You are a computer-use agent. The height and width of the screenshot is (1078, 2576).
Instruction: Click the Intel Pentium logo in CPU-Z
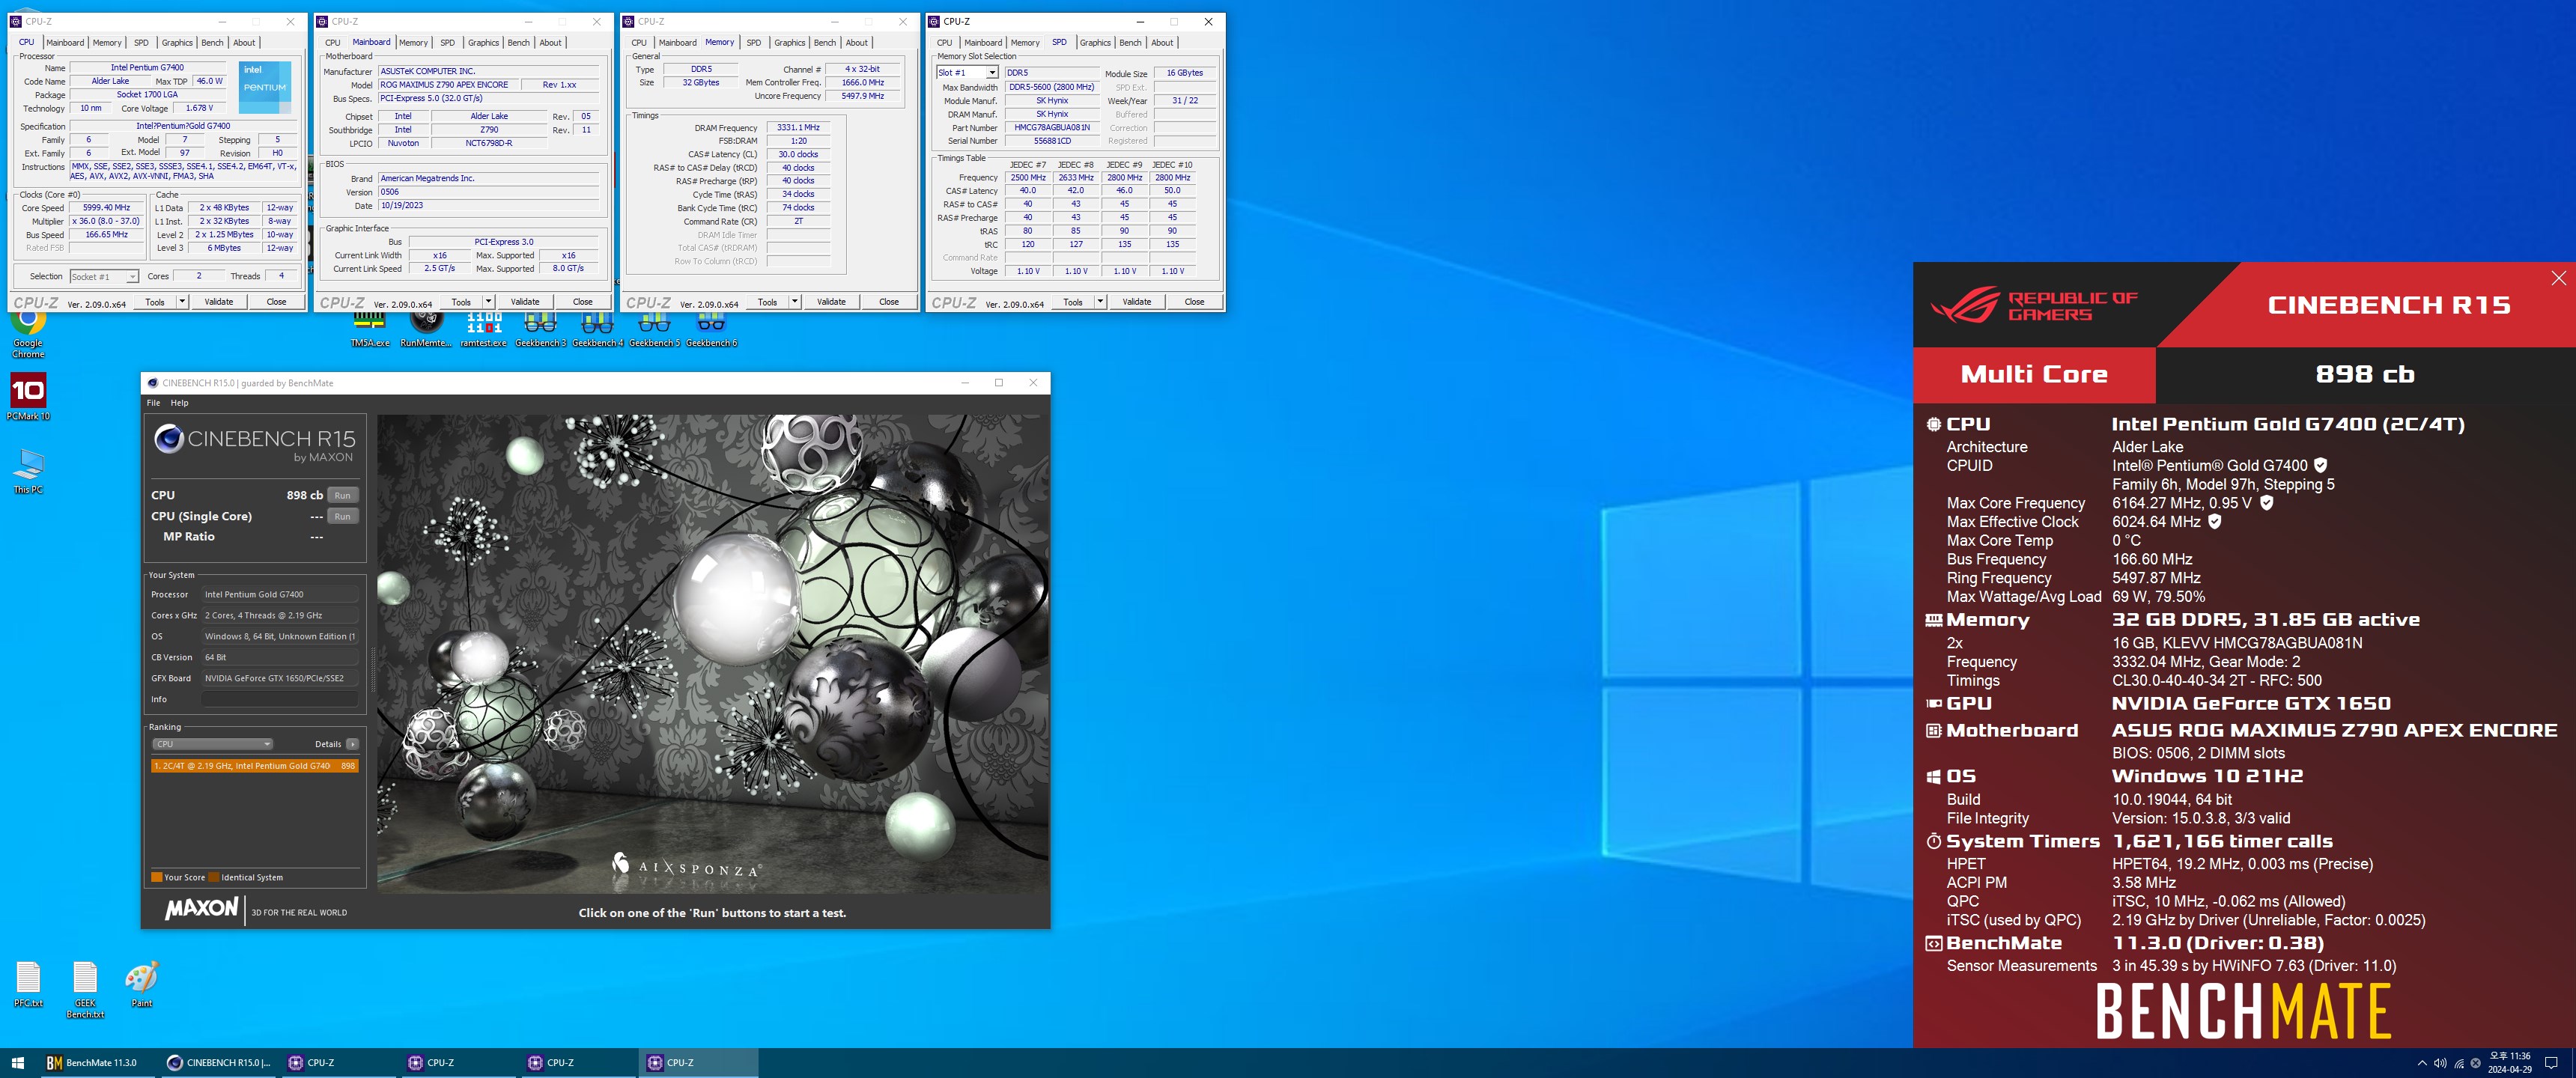tap(265, 85)
